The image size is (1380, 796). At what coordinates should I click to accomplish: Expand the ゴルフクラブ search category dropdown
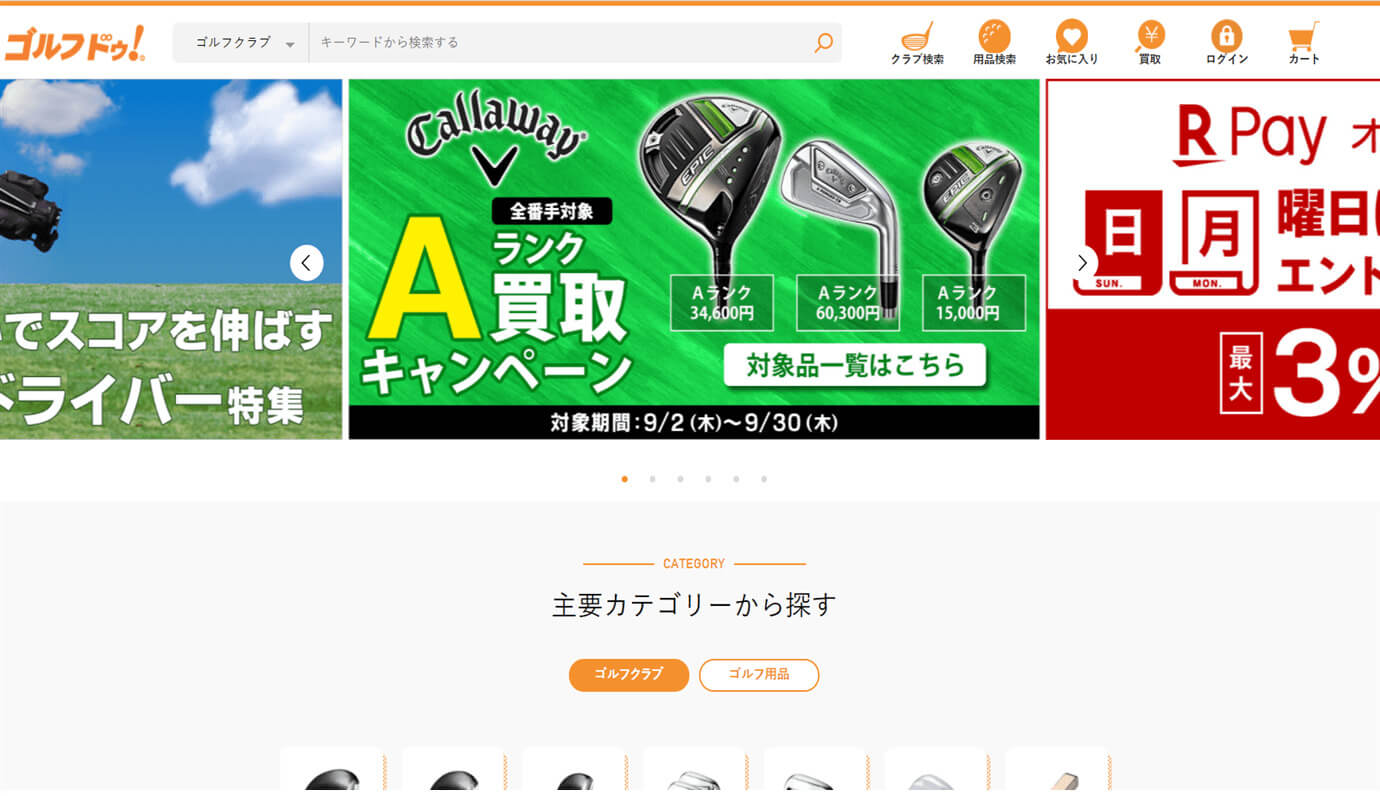click(x=241, y=43)
